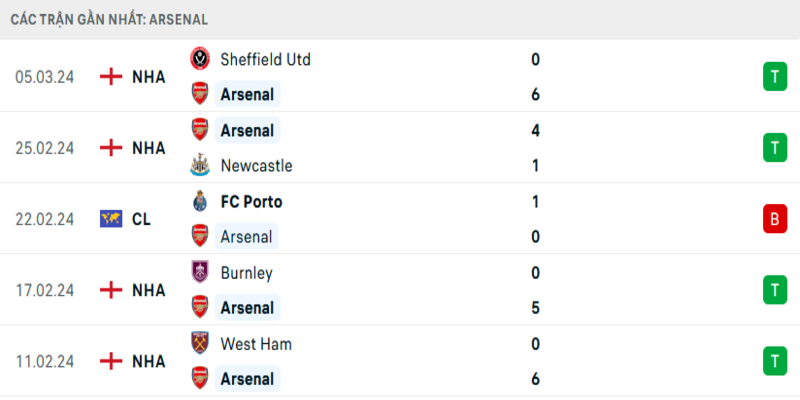Screen dimensions: 800x400
Task: Click England flag on the 05.03.24 match
Action: tap(111, 76)
